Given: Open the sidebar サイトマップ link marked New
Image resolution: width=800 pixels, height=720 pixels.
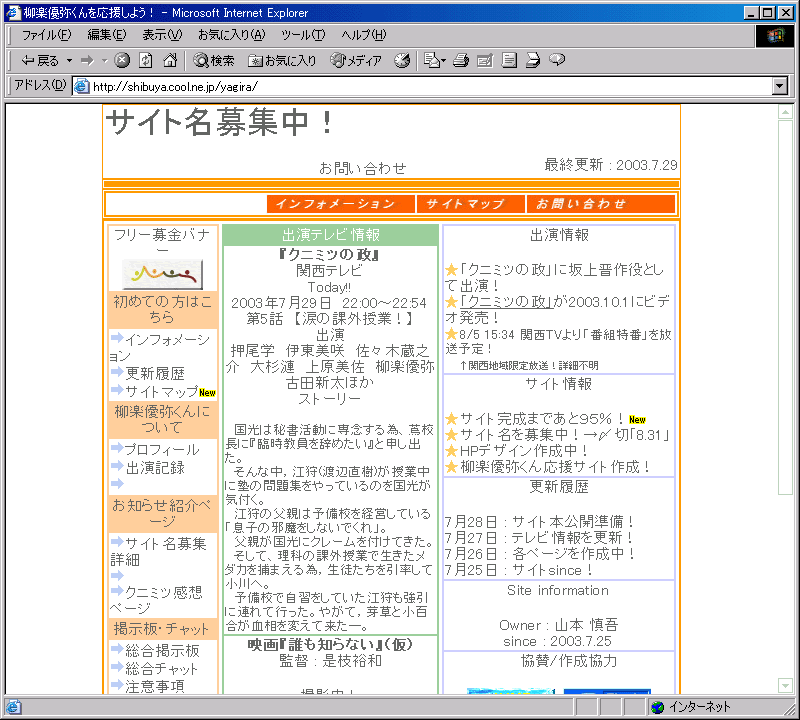Looking at the screenshot, I should tap(162, 391).
